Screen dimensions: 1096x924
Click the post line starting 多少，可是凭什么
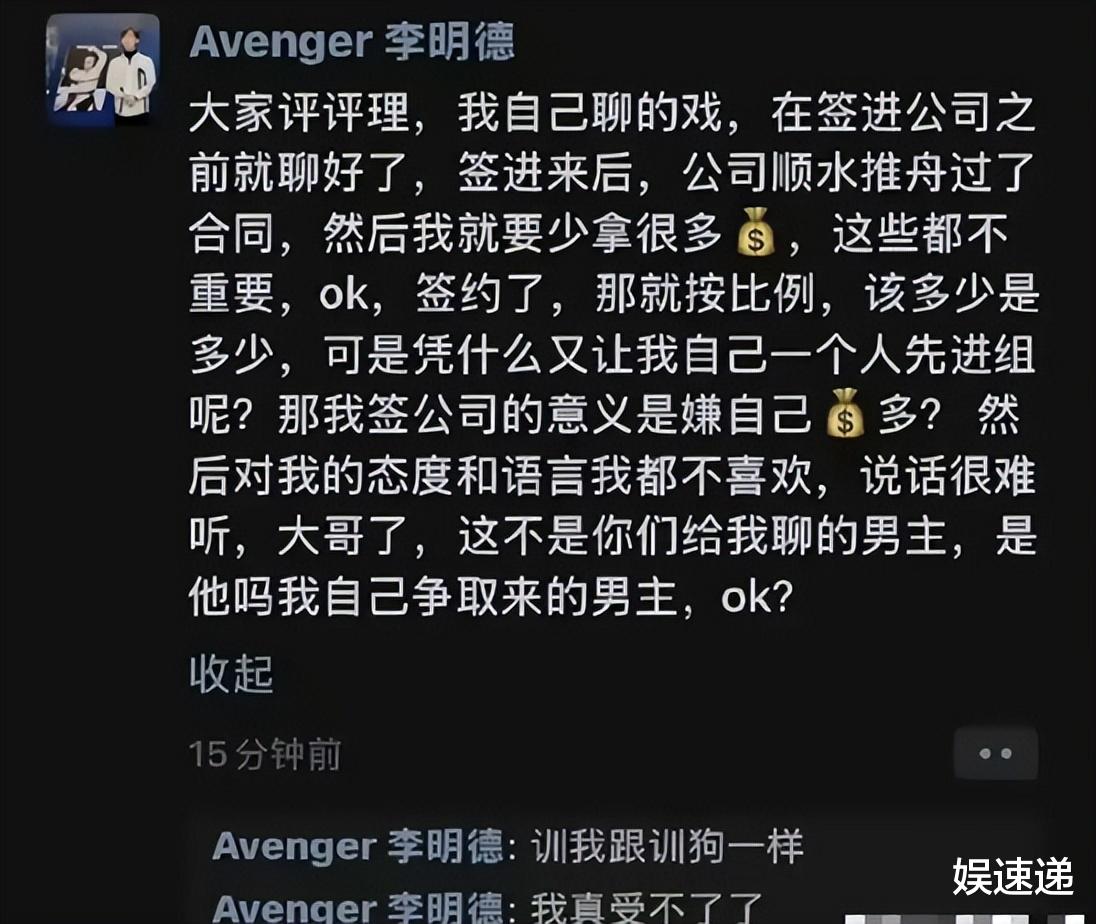(x=612, y=354)
